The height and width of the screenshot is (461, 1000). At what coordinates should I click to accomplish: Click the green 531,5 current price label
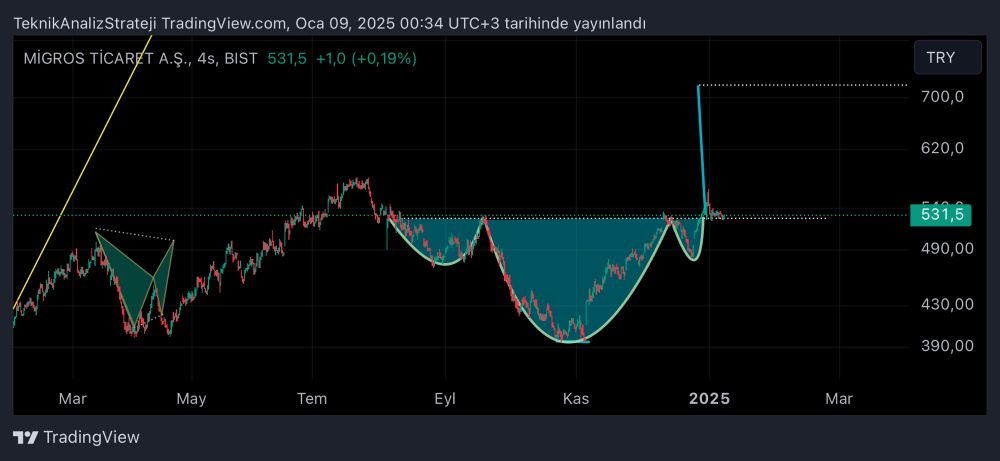(941, 215)
